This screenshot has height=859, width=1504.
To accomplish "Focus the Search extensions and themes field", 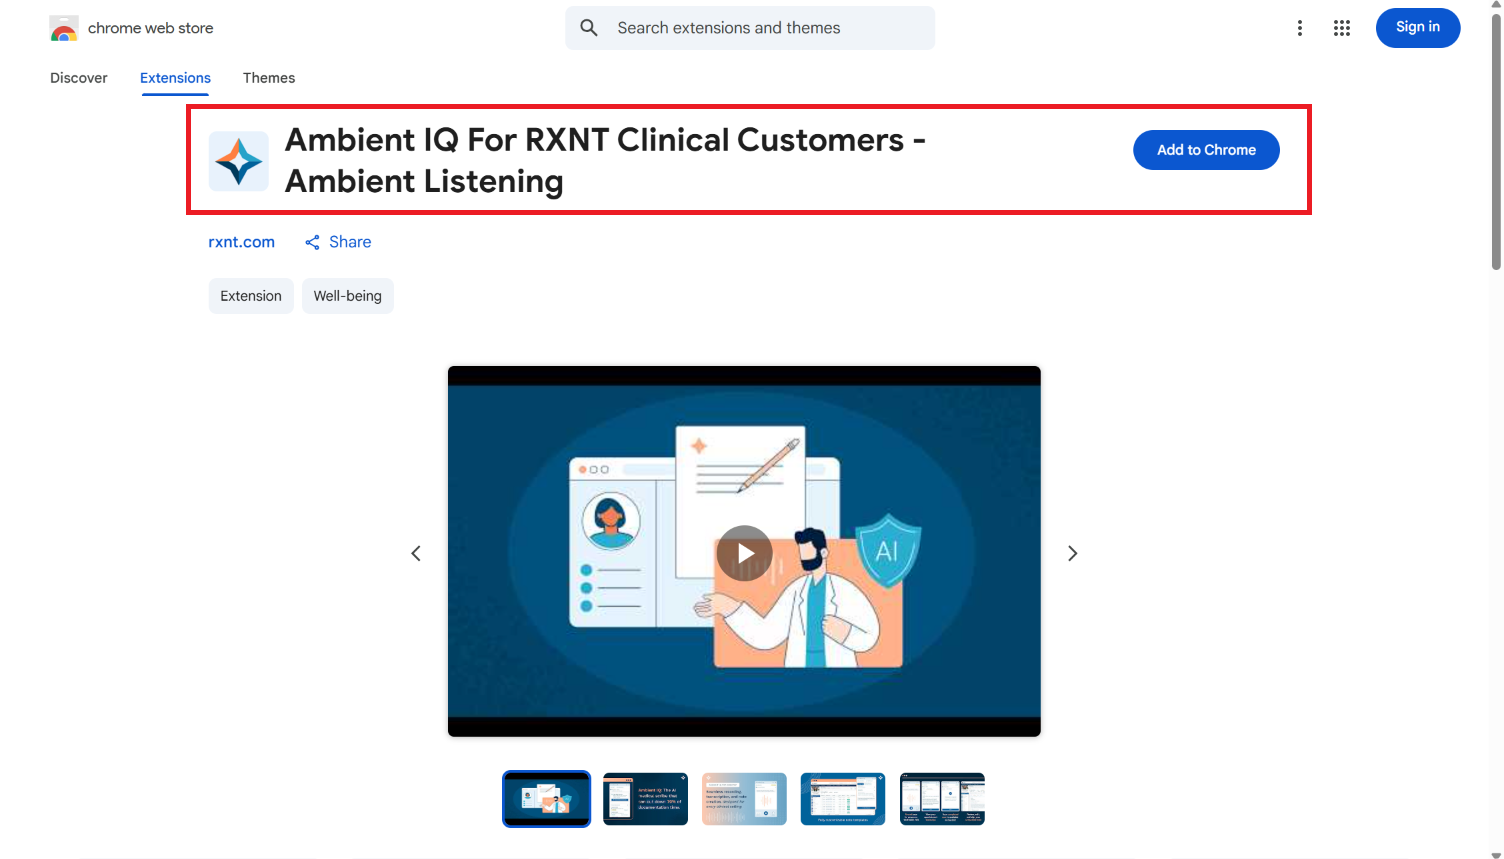I will coord(750,28).
